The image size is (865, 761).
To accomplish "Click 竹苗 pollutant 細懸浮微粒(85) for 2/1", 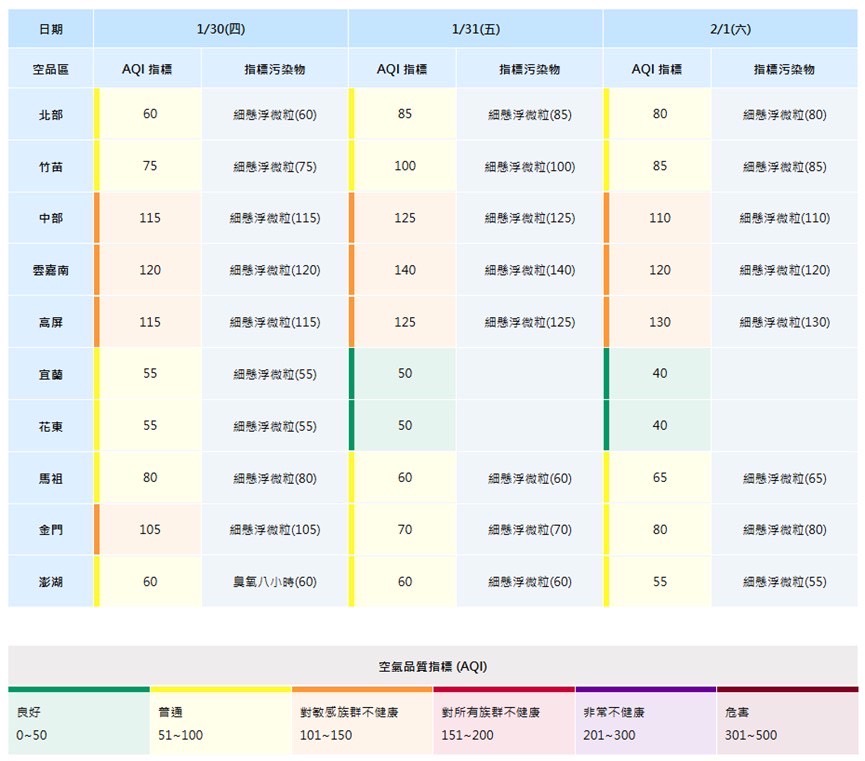I will (x=784, y=166).
